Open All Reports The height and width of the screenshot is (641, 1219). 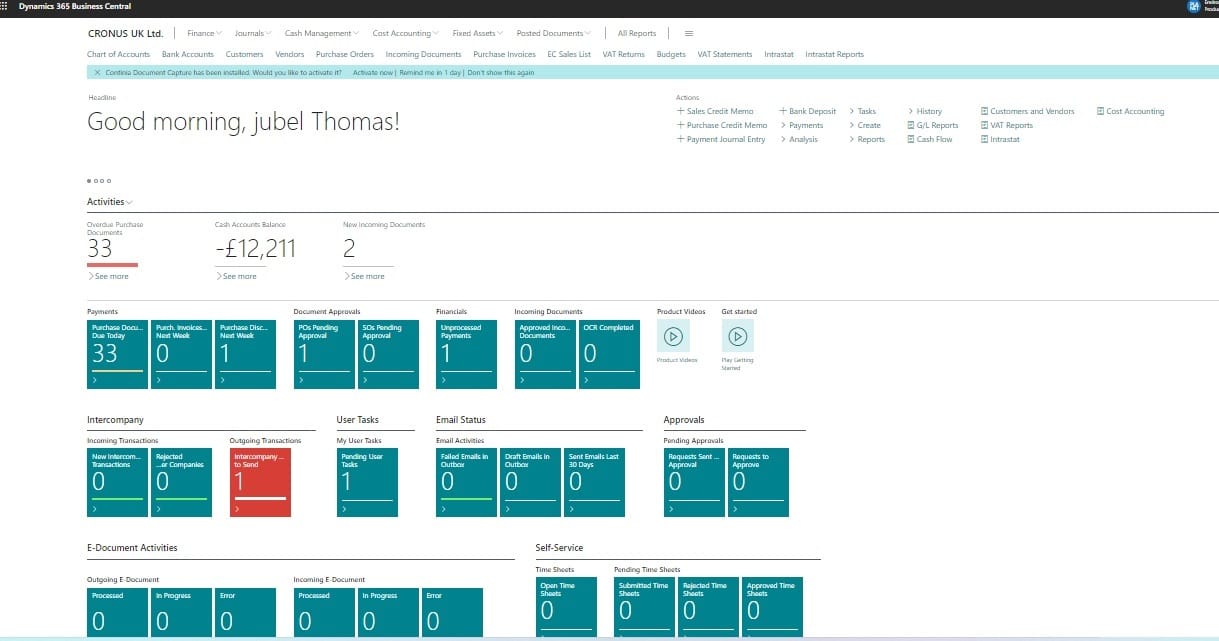637,33
